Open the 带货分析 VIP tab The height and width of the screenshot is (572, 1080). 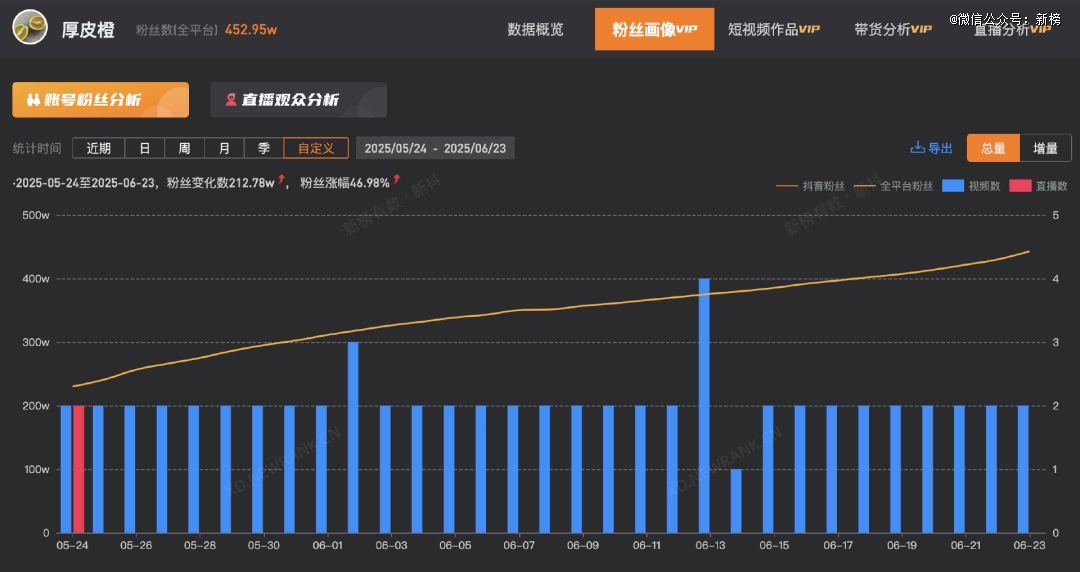(x=893, y=30)
